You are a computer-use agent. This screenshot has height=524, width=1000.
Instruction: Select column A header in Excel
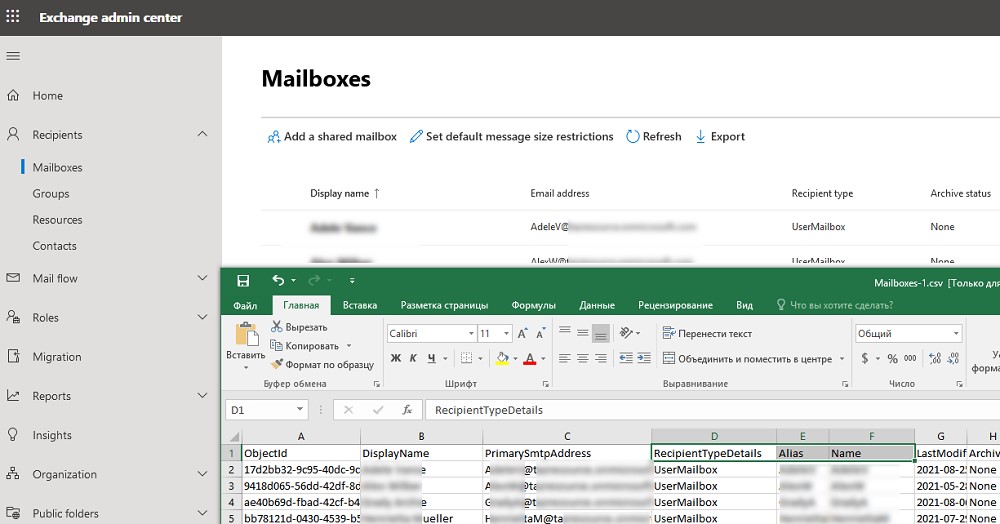click(301, 436)
